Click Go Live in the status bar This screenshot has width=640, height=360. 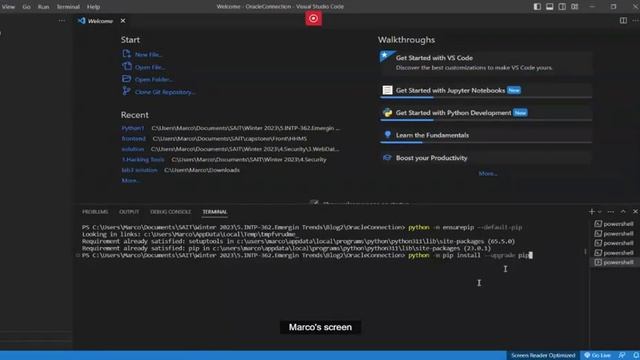(598, 356)
